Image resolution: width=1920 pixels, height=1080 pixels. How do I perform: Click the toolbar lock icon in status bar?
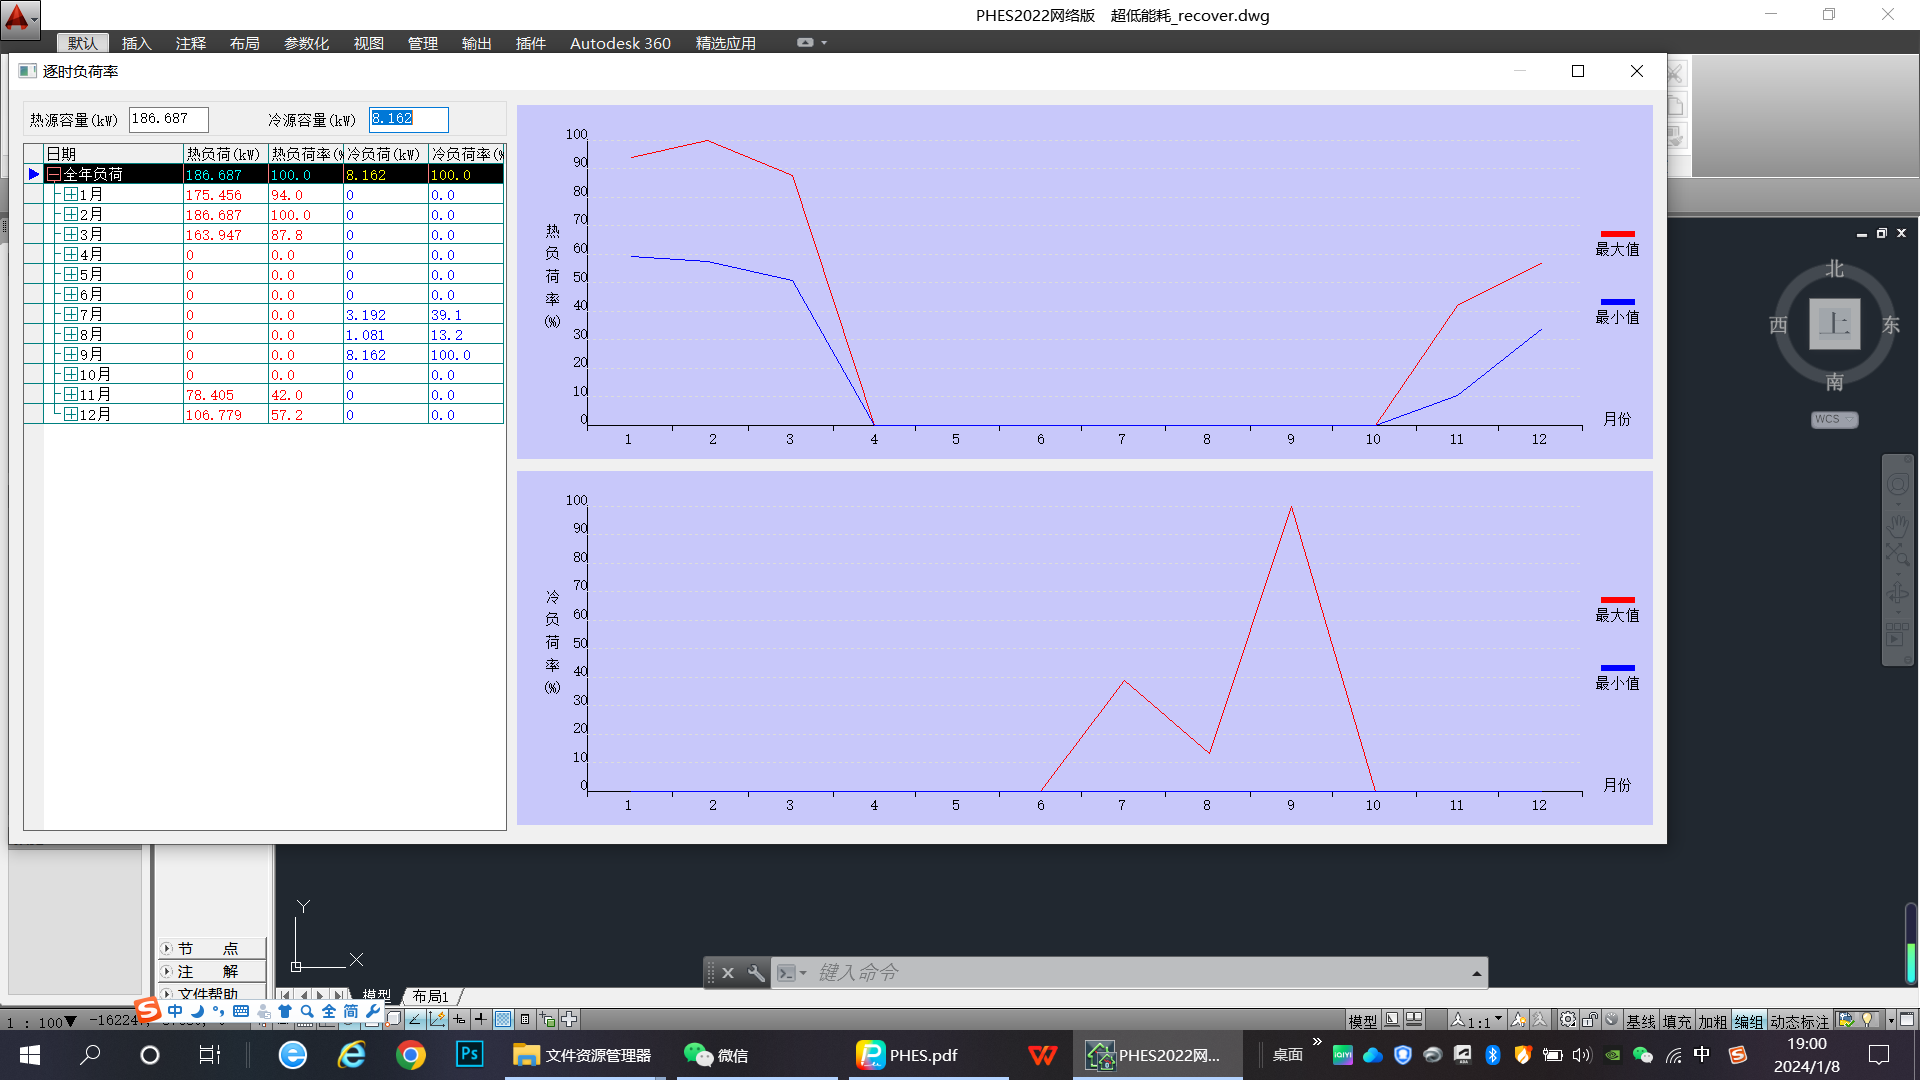pos(1589,1020)
